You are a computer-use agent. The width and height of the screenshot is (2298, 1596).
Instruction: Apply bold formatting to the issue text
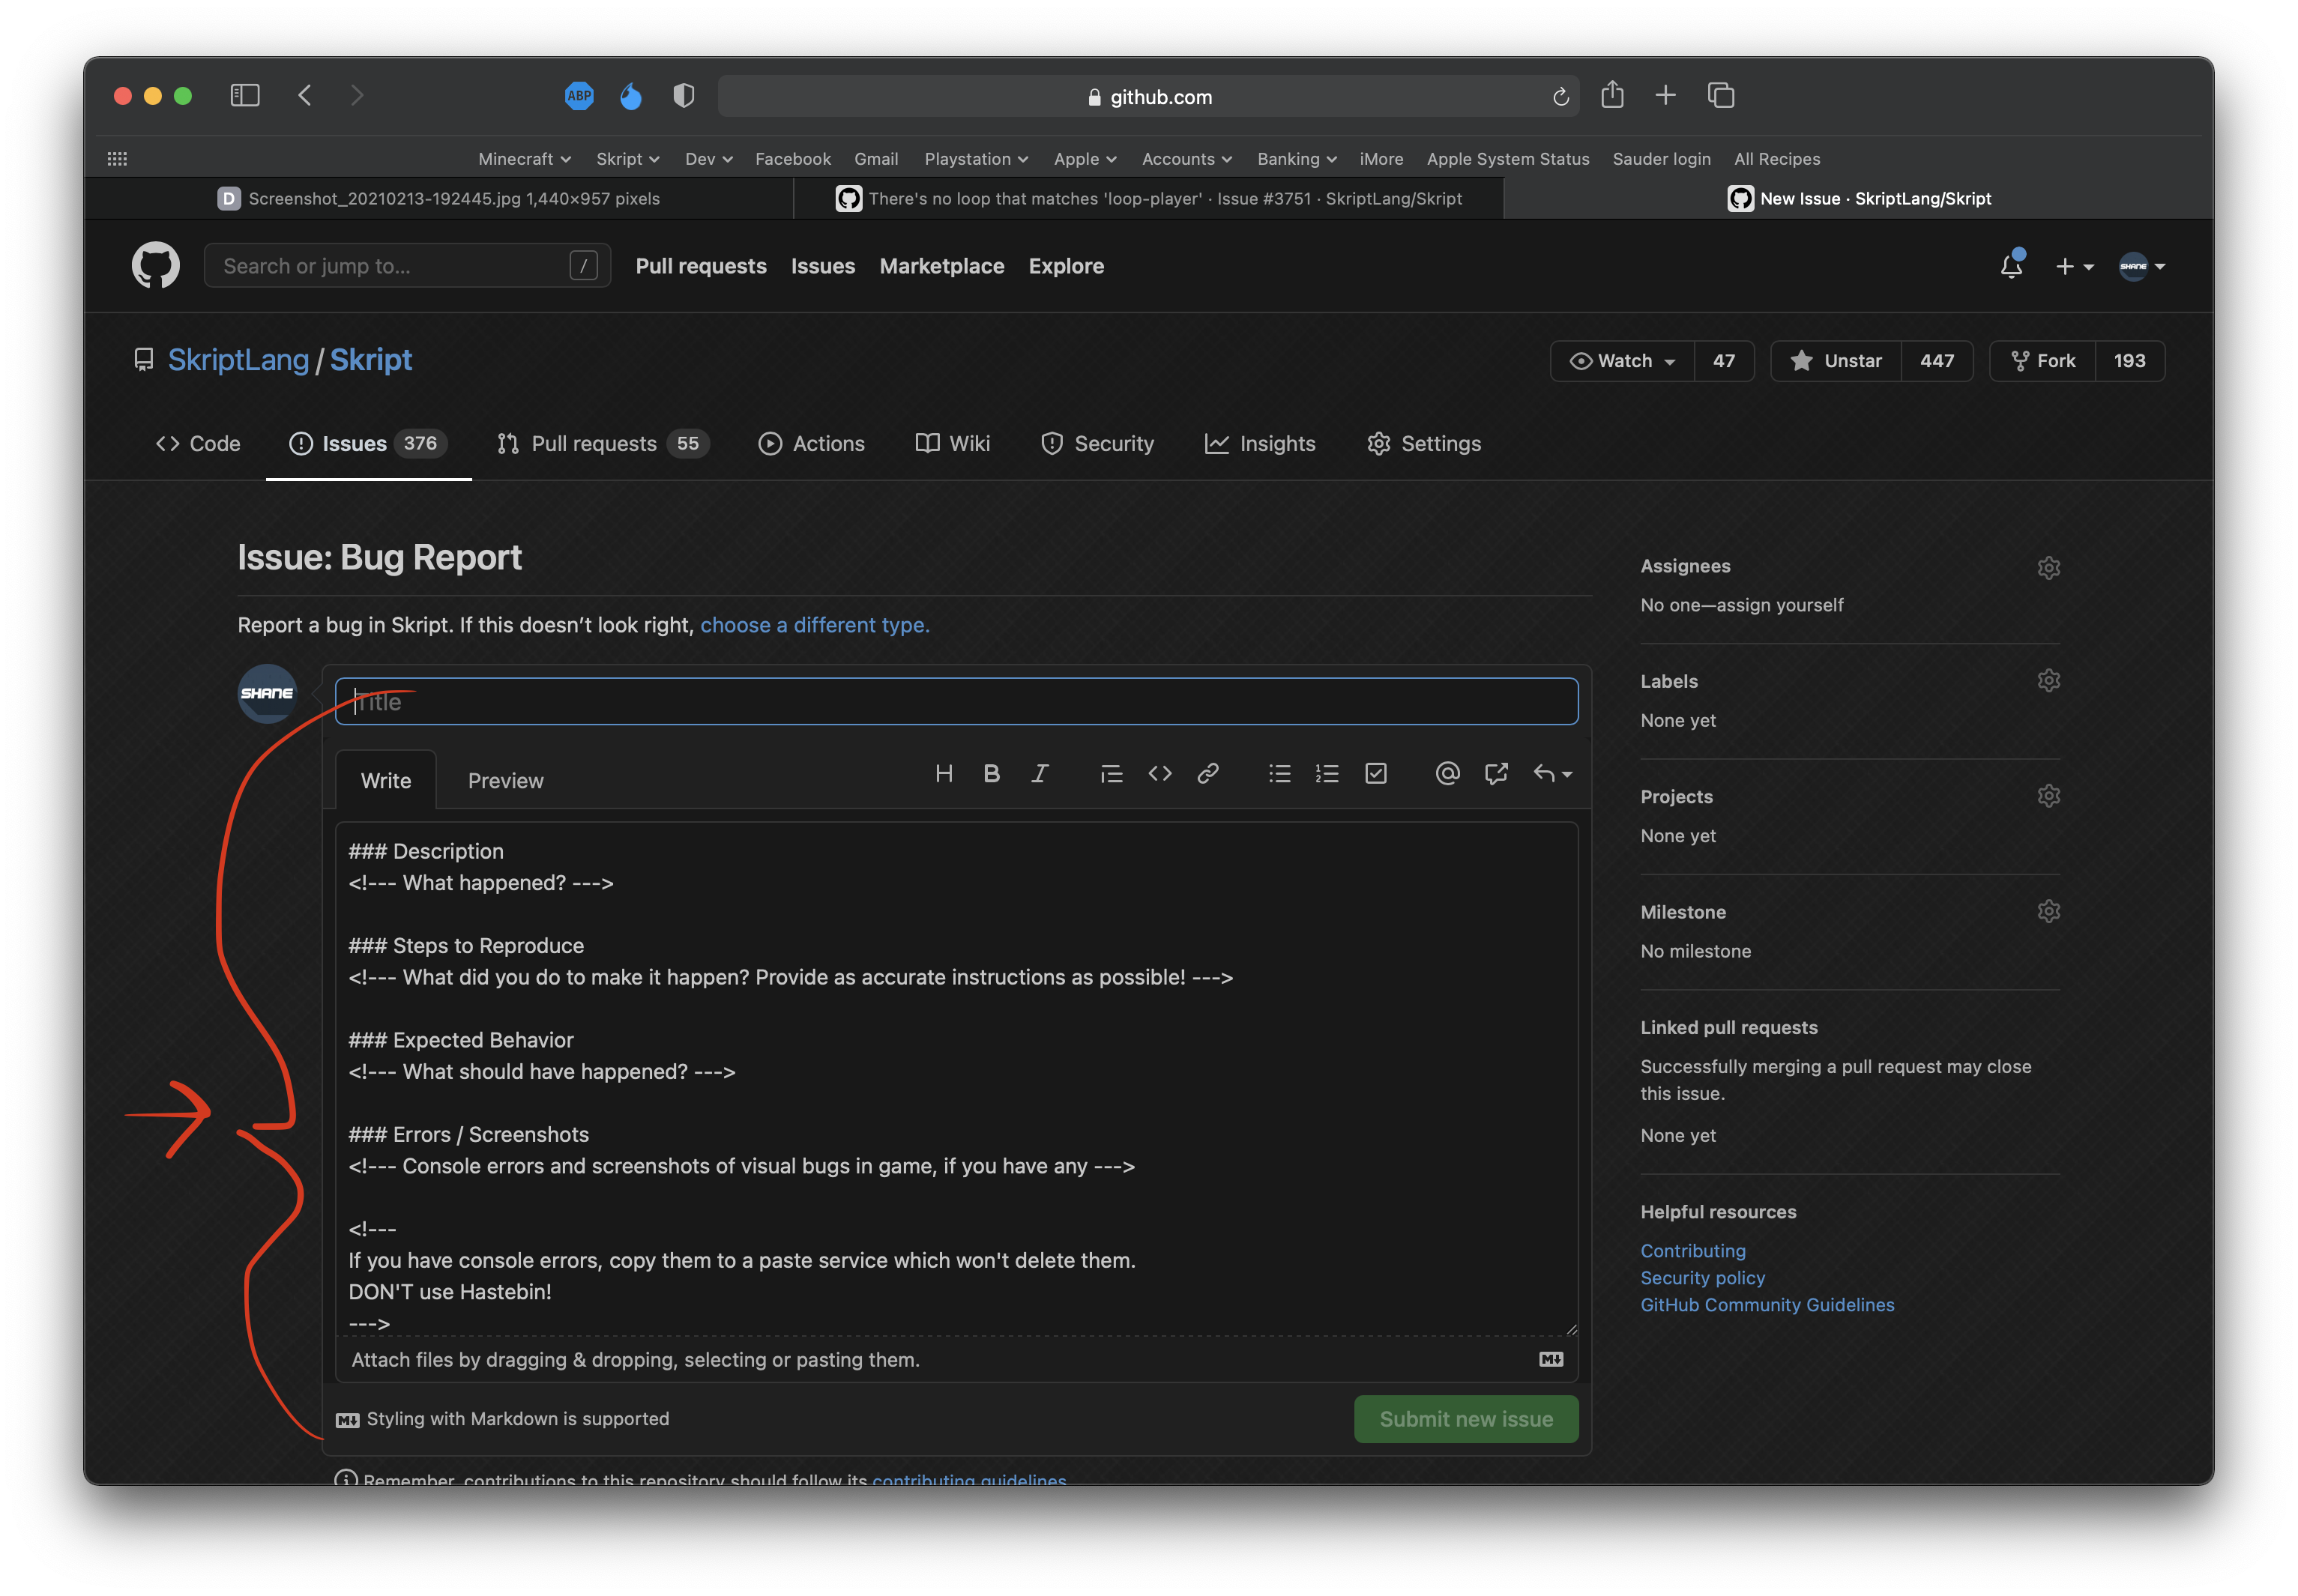pos(991,773)
